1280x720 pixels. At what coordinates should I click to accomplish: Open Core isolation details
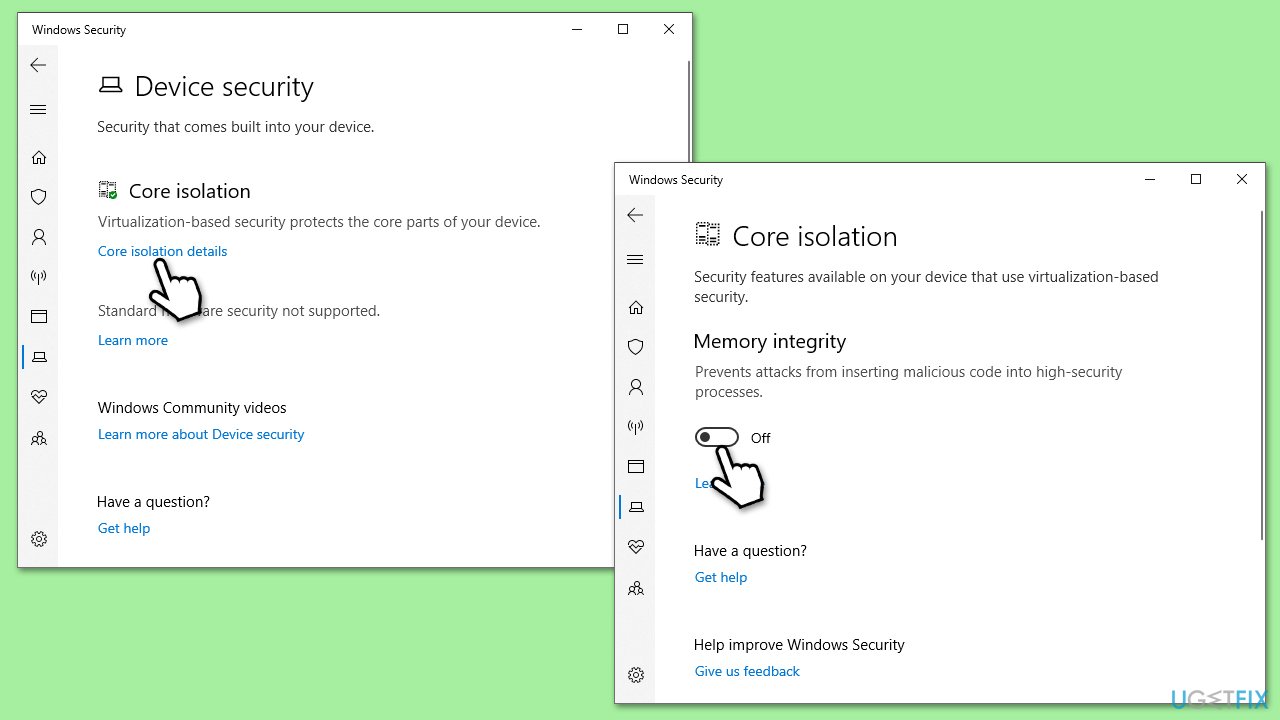[x=162, y=251]
